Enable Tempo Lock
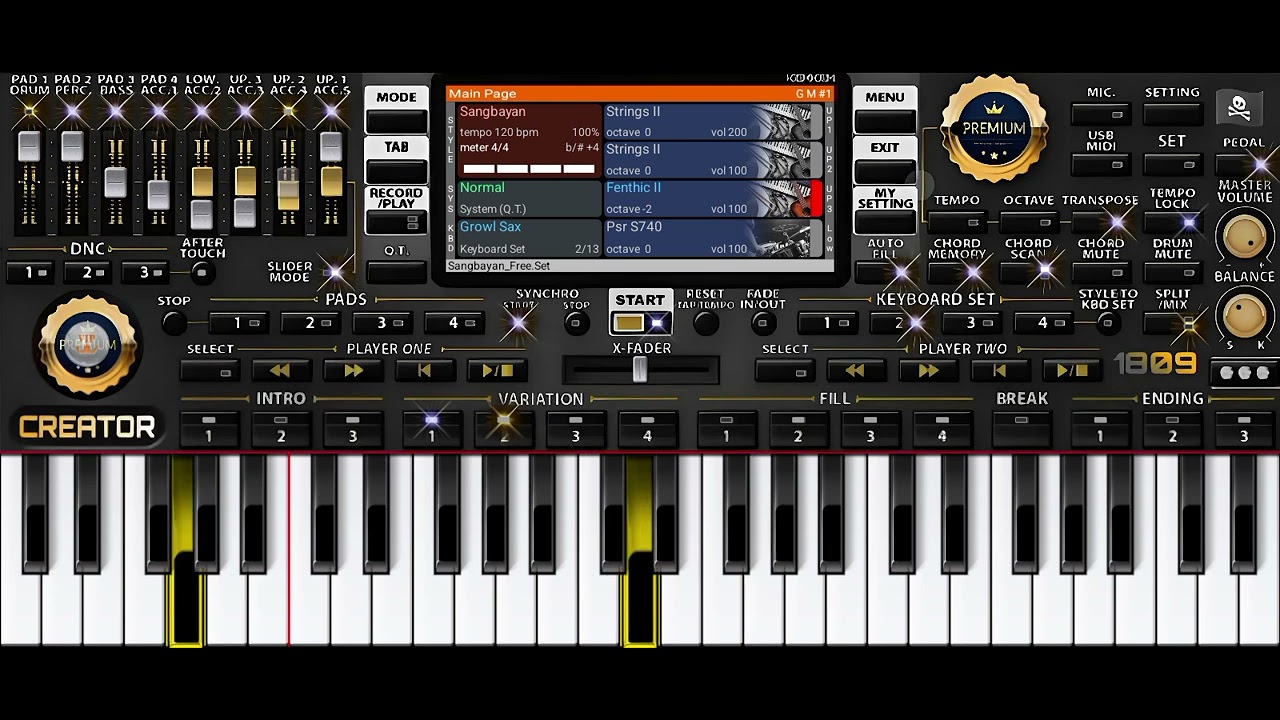The image size is (1280, 720). pos(1172,223)
